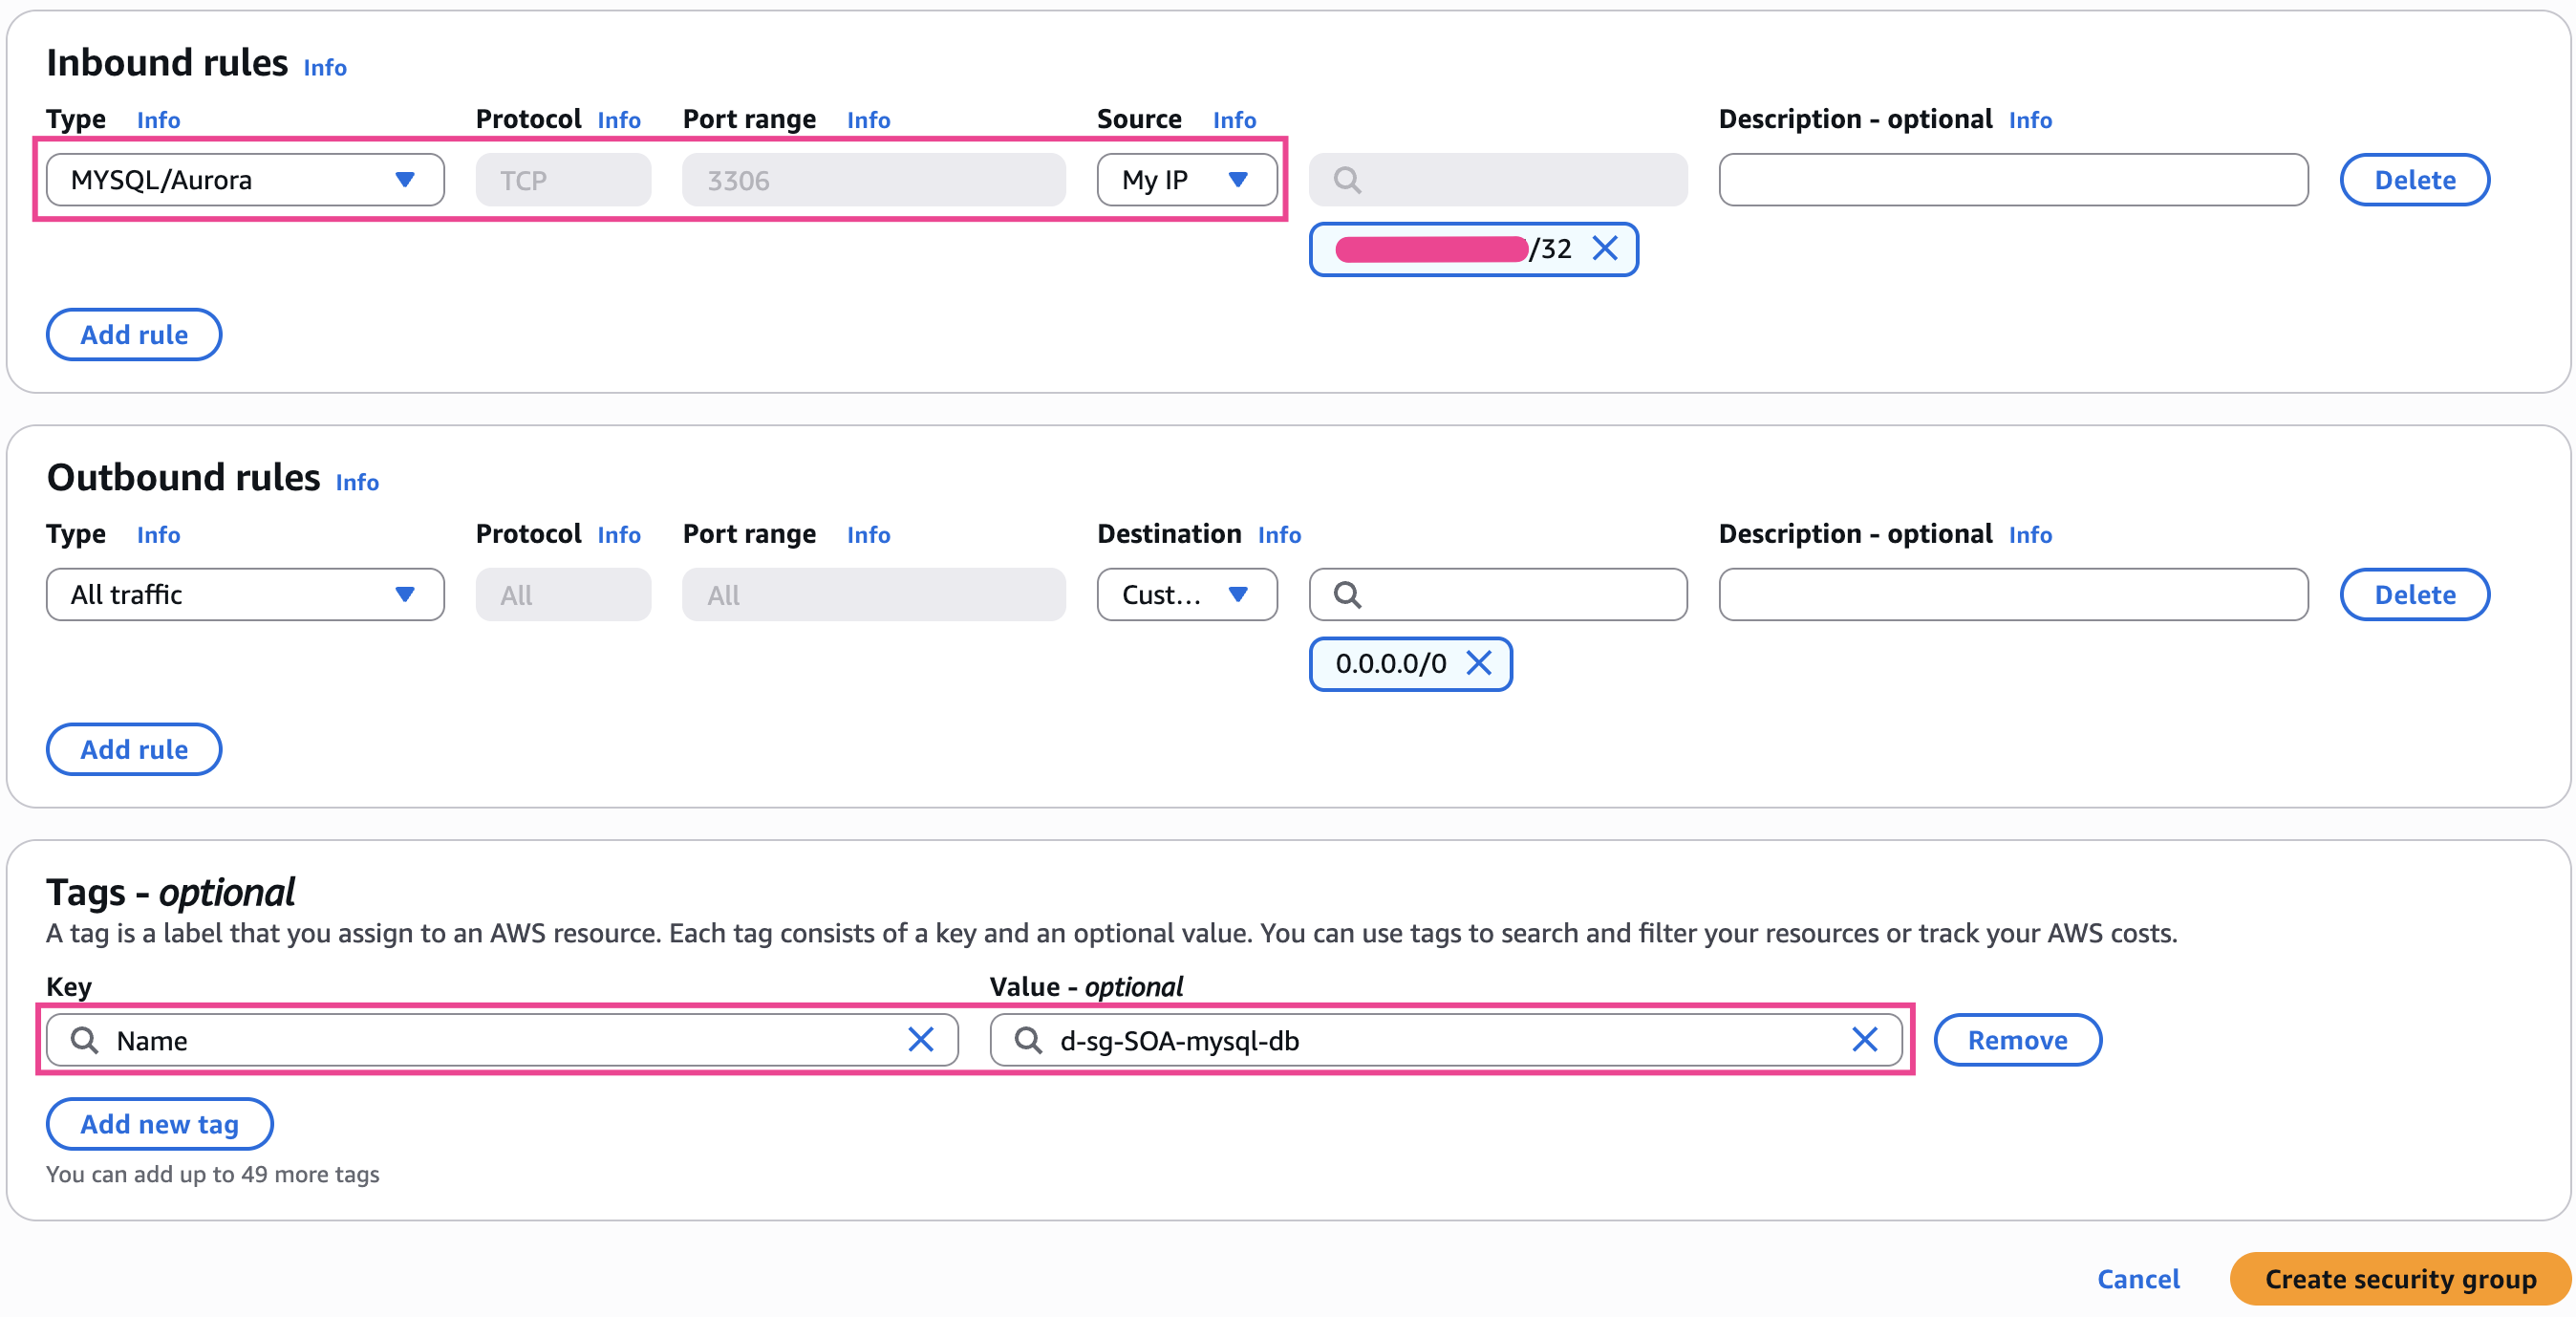
Task: Open the Custom destination dropdown
Action: (x=1186, y=595)
